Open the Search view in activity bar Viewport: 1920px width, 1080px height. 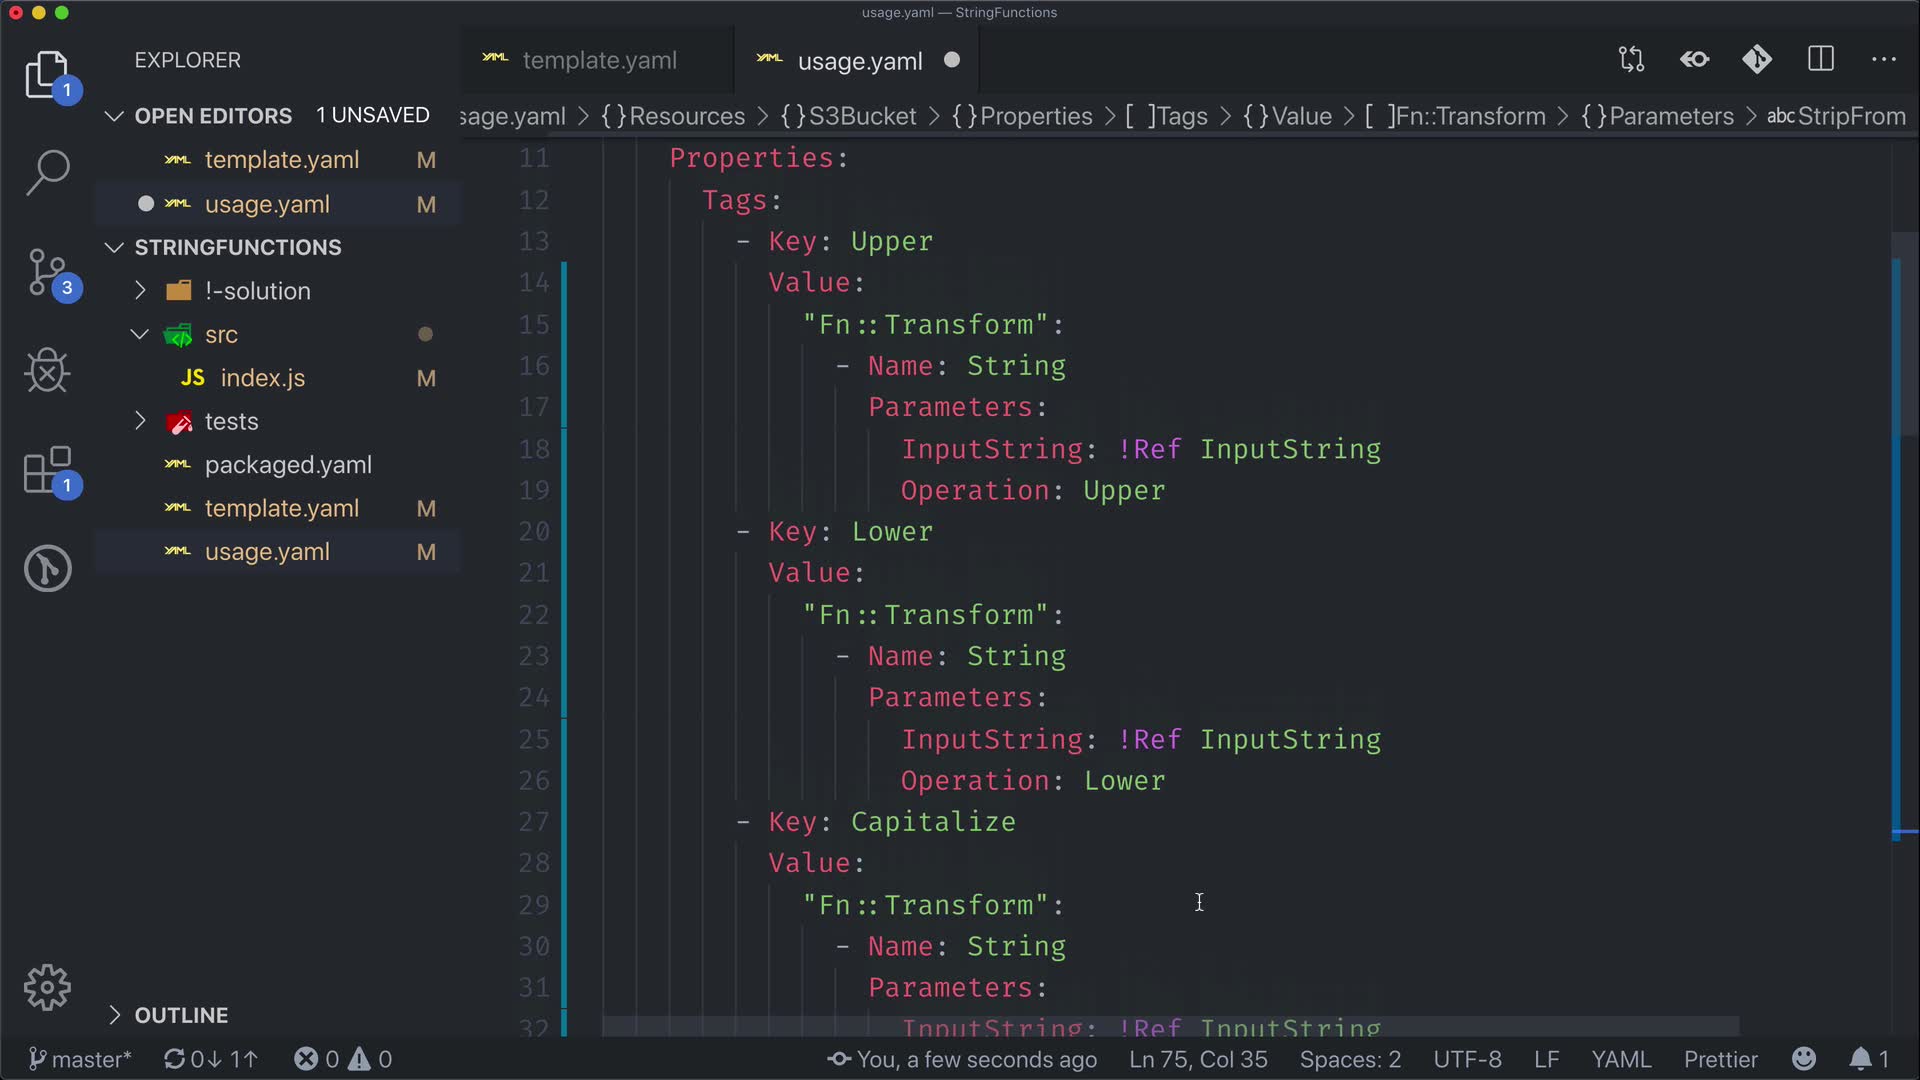point(47,172)
